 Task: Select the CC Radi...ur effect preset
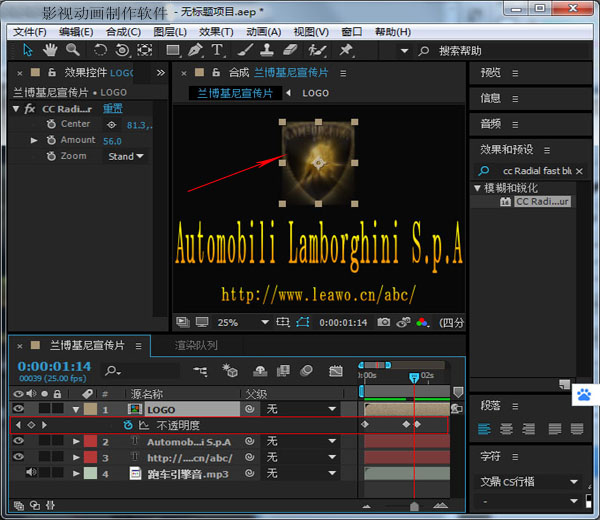(x=542, y=201)
